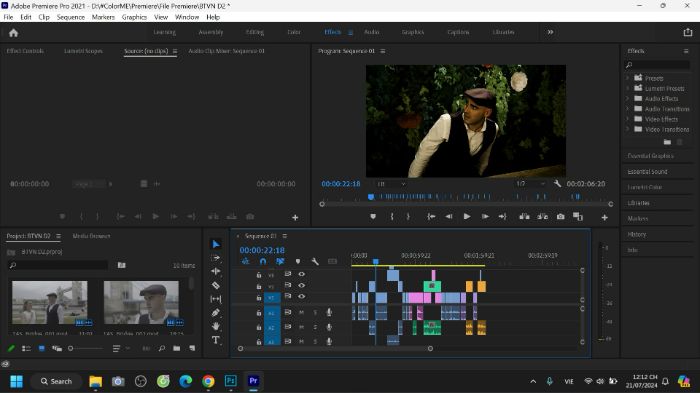Select the Ripple Edit tool
Image resolution: width=700 pixels, height=393 pixels.
pos(216,272)
